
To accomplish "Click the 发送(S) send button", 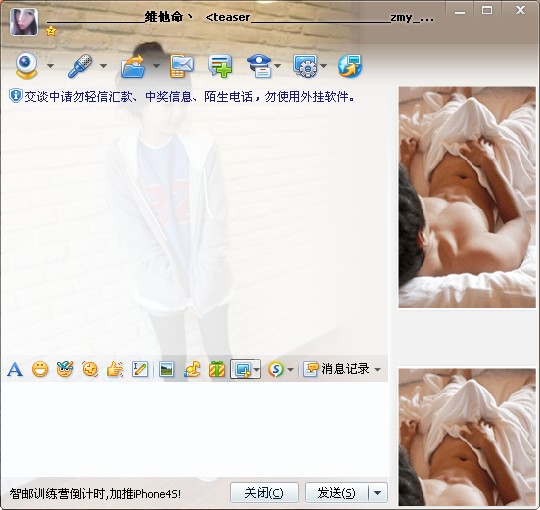I will click(x=336, y=493).
